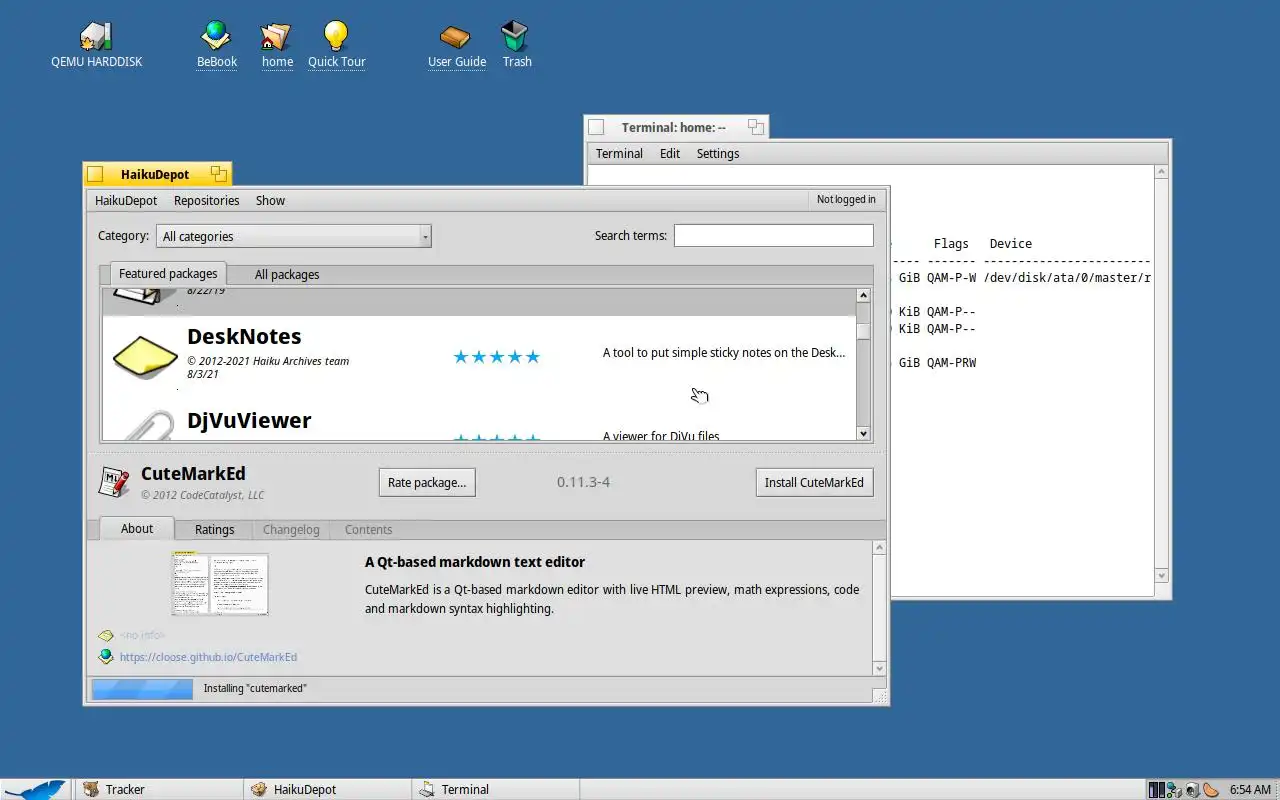Click the DjVuViewer paperclip package icon
Image resolution: width=1280 pixels, height=800 pixels.
(148, 426)
